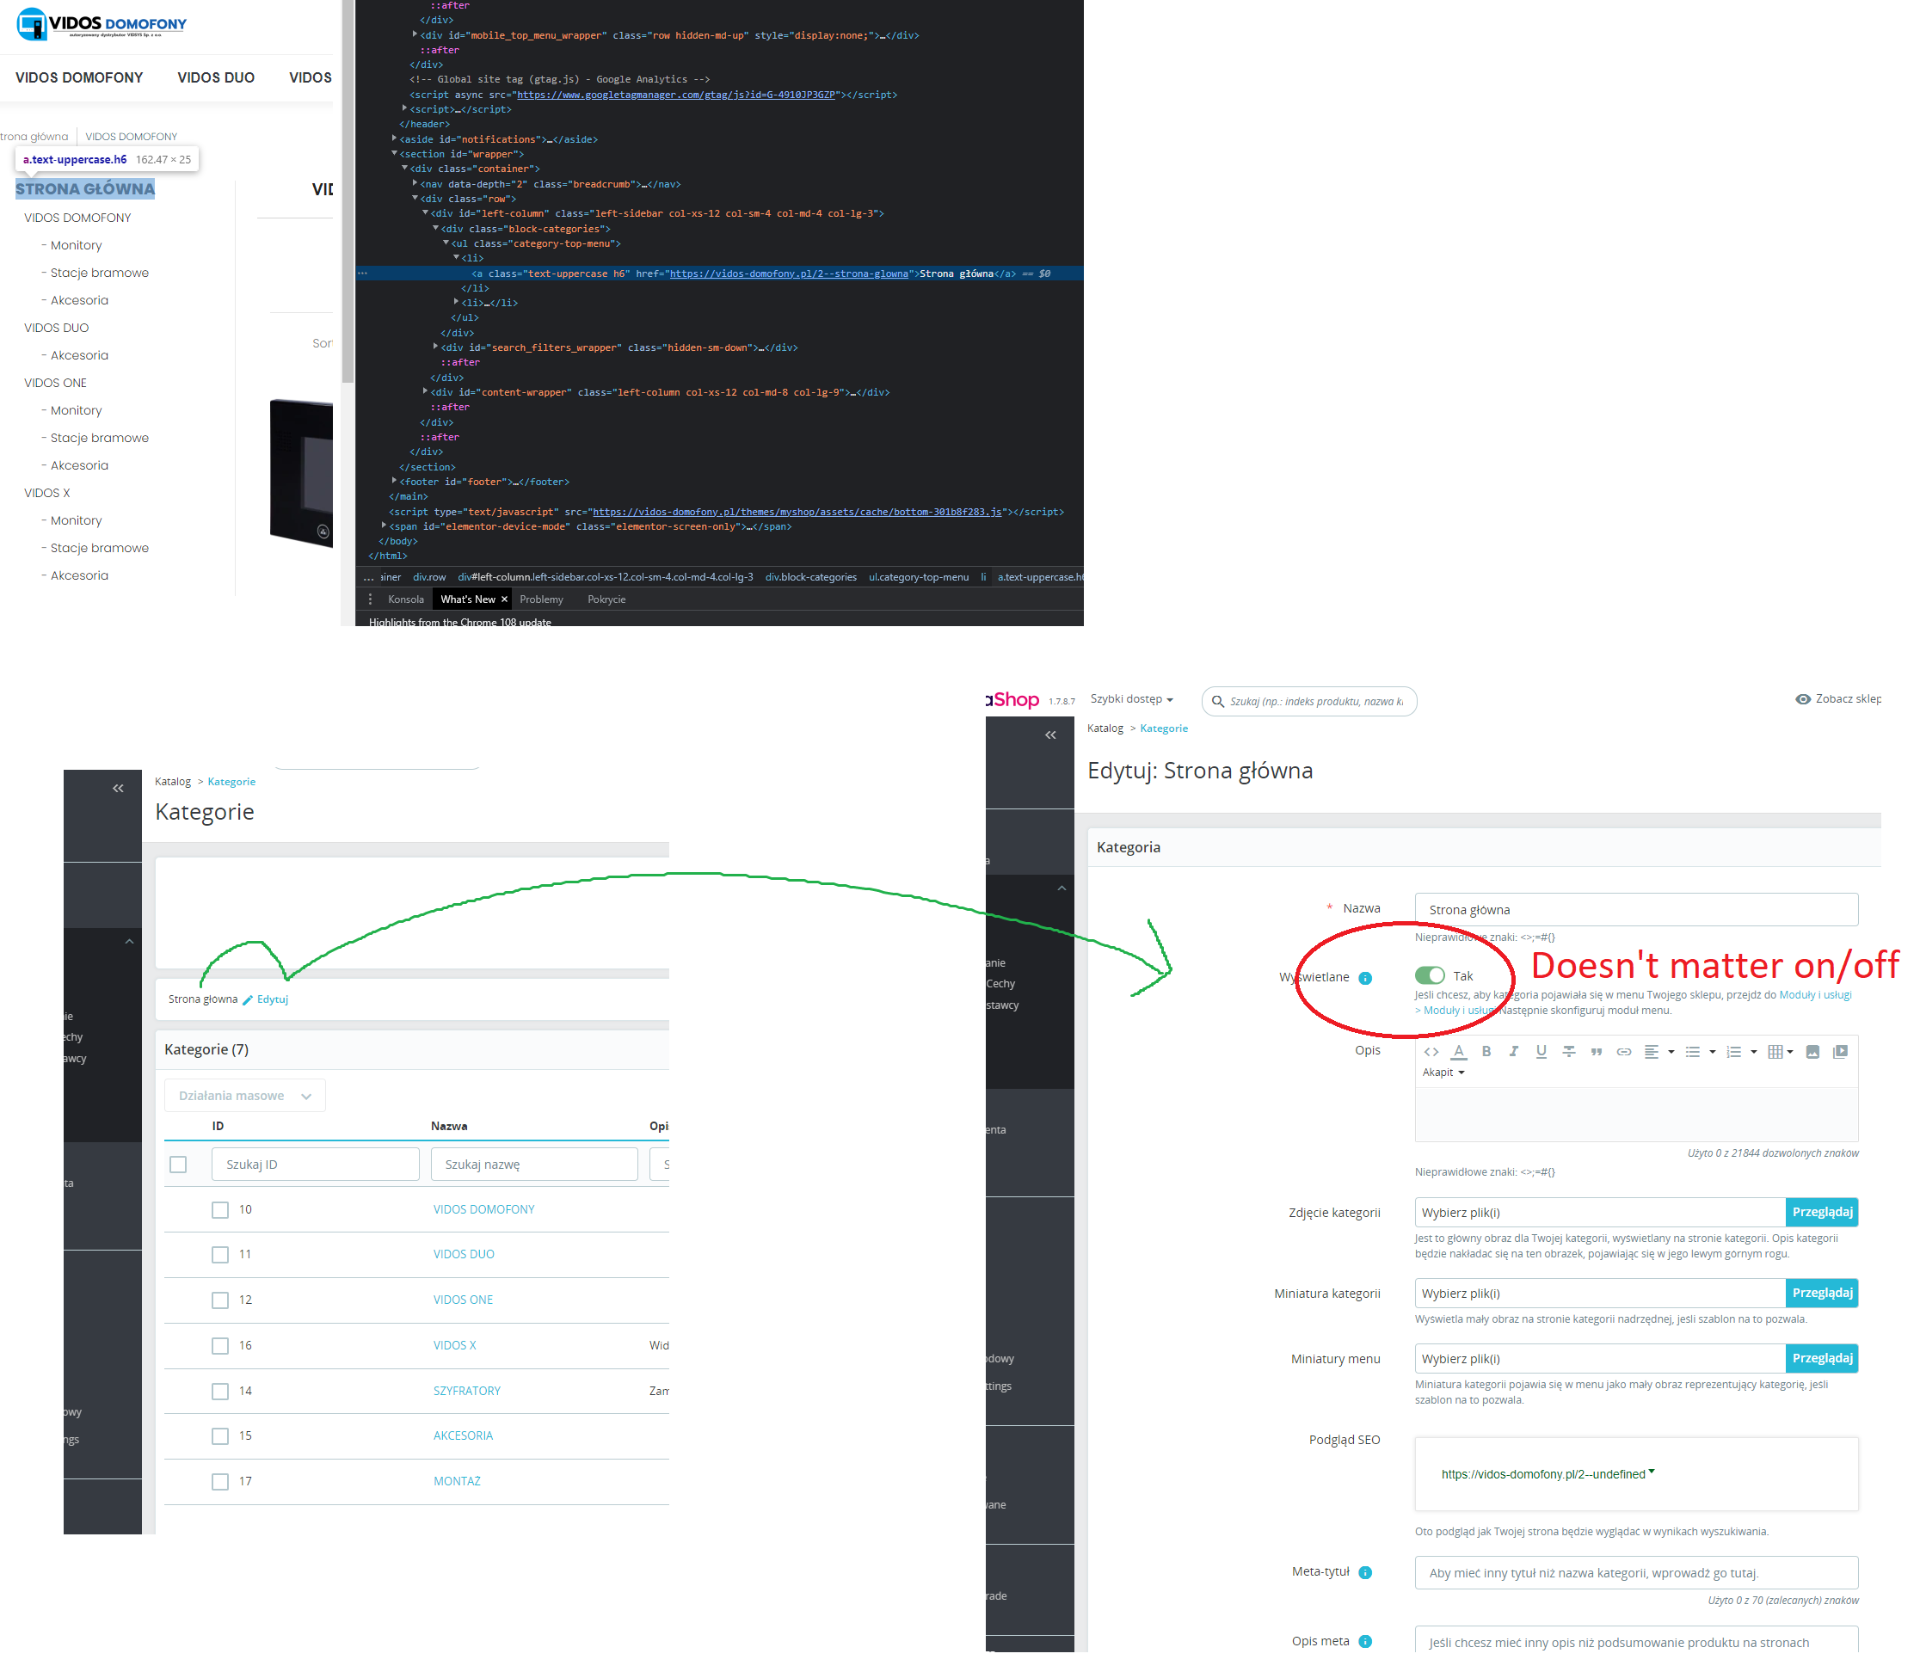Screen dimensions: 1920x1672
Task: Open the Problemy devtools tab
Action: point(541,600)
